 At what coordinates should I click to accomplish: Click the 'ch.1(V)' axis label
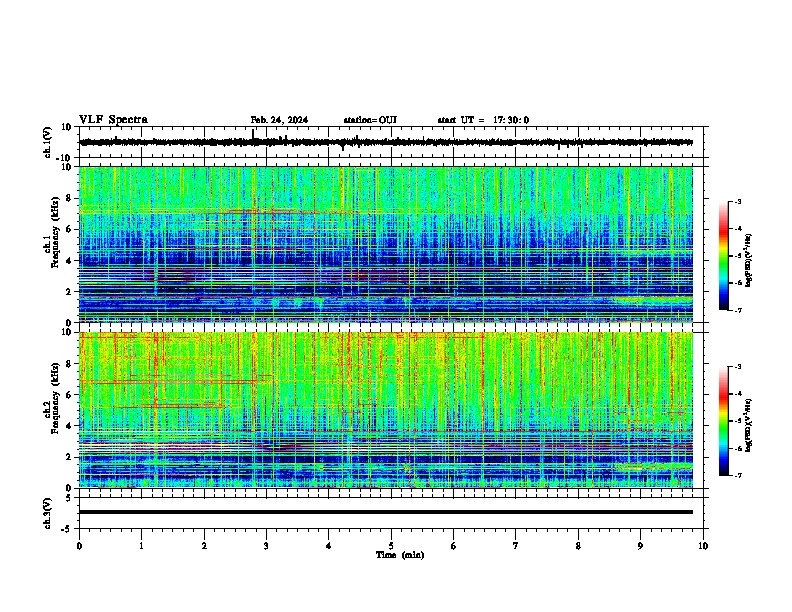pos(48,142)
